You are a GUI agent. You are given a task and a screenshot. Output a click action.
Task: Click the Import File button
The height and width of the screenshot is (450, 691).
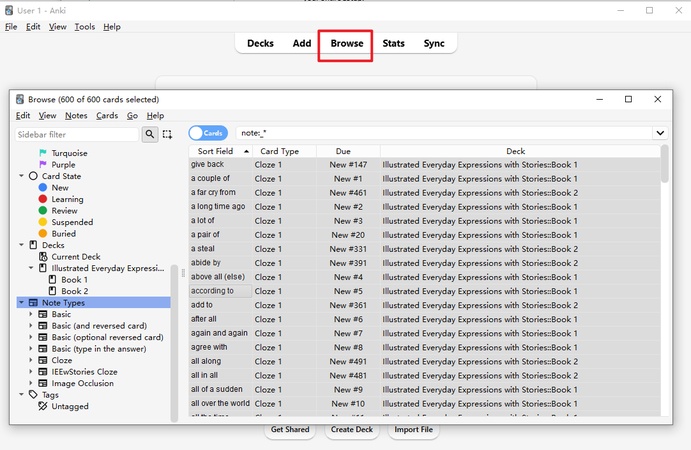click(413, 430)
